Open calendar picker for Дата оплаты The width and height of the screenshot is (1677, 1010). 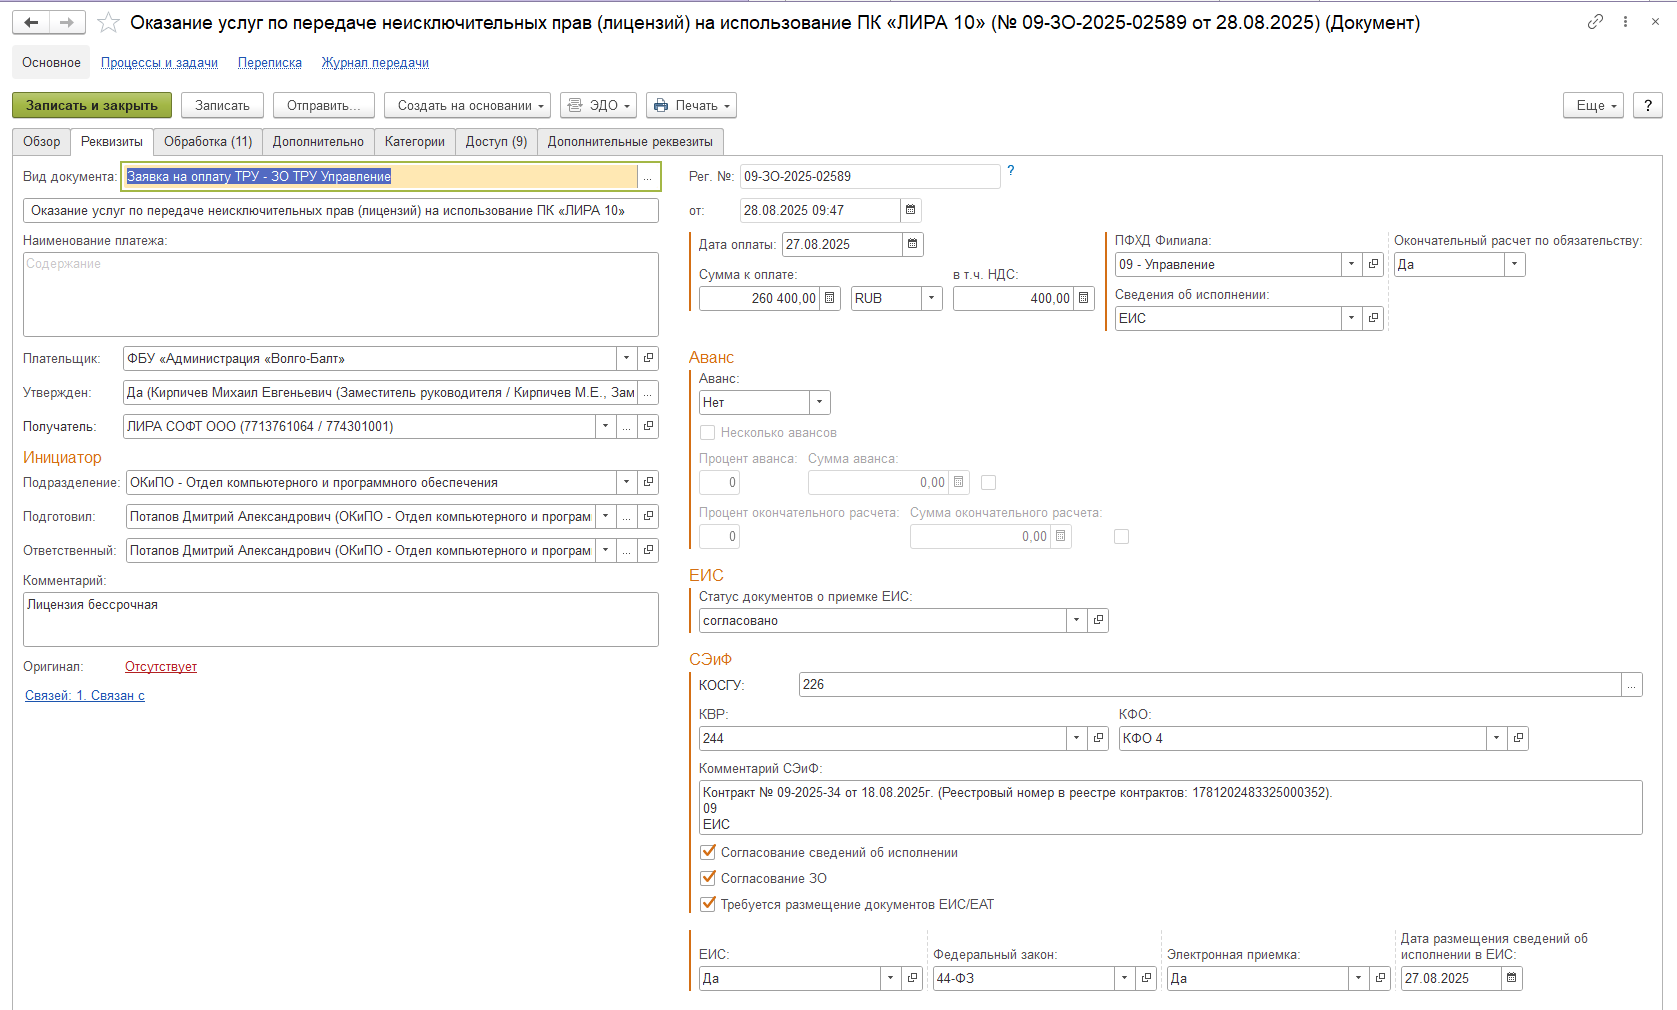[x=912, y=244]
